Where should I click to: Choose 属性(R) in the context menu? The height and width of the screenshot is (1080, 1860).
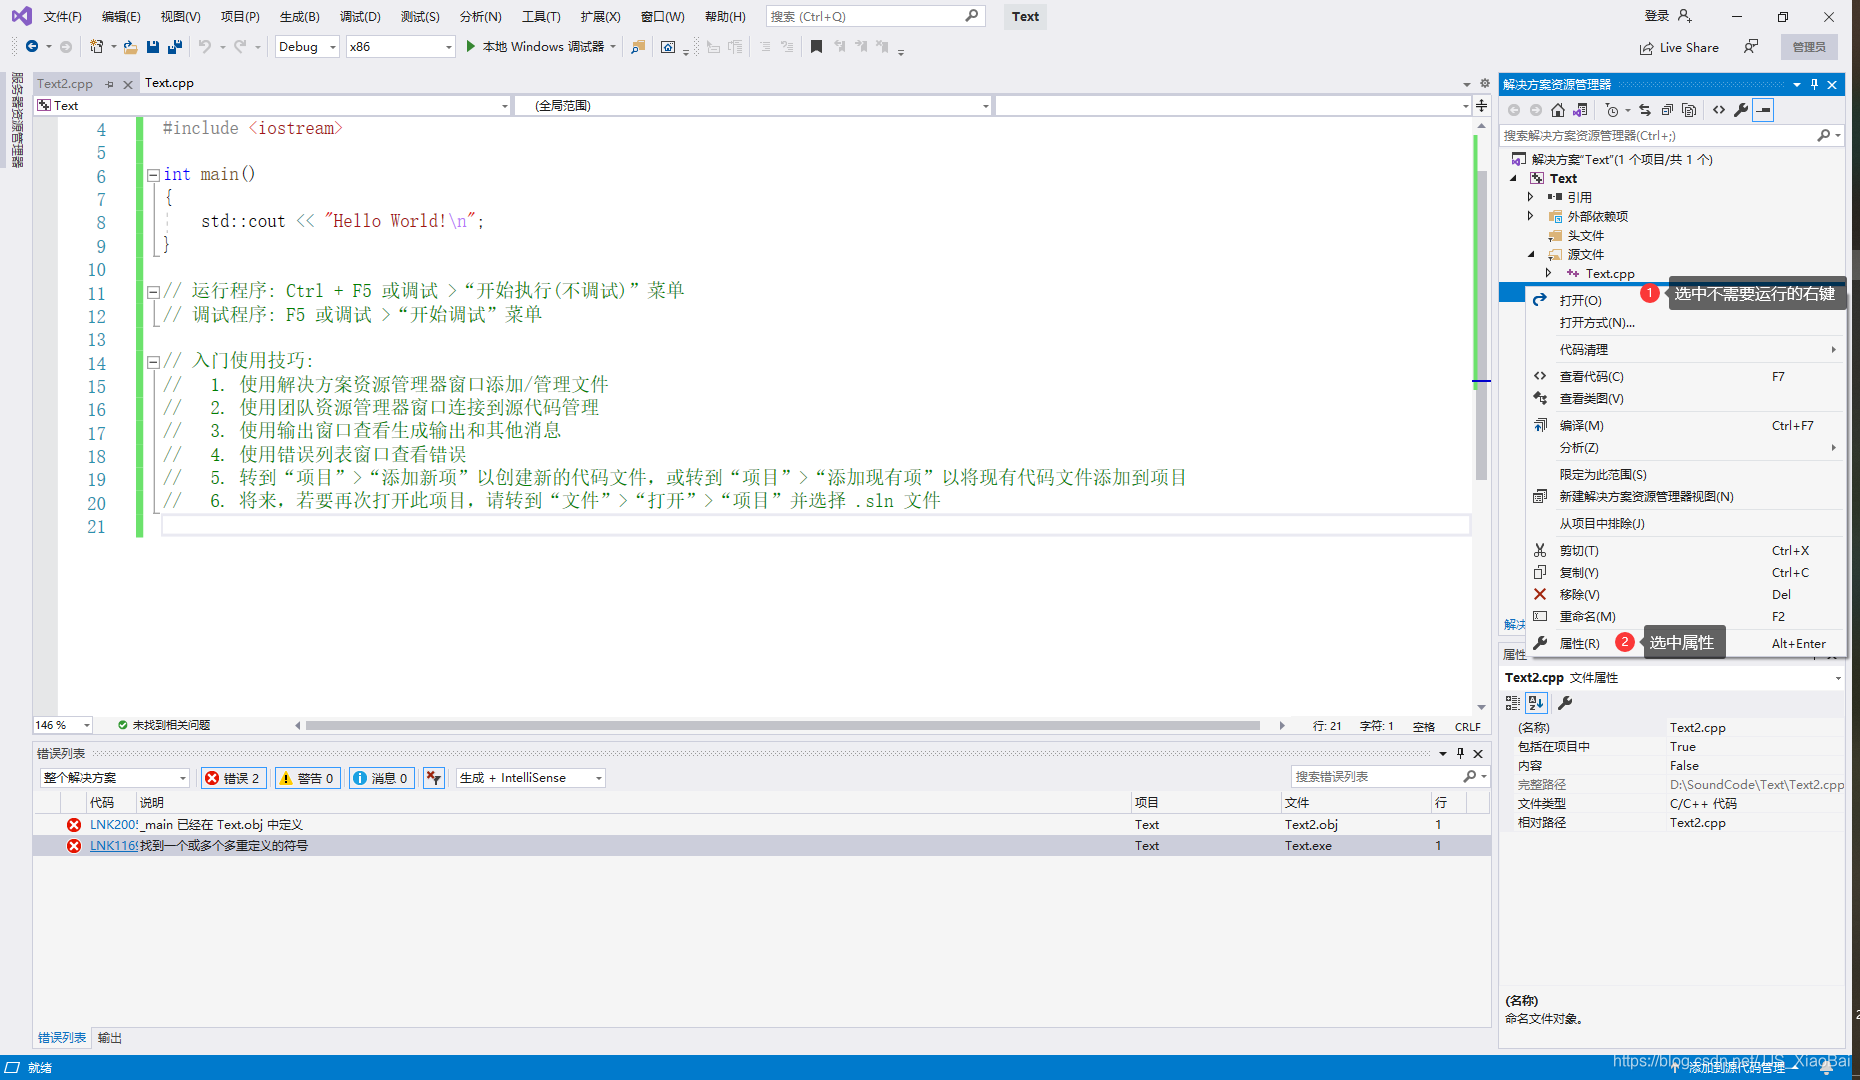(x=1685, y=643)
